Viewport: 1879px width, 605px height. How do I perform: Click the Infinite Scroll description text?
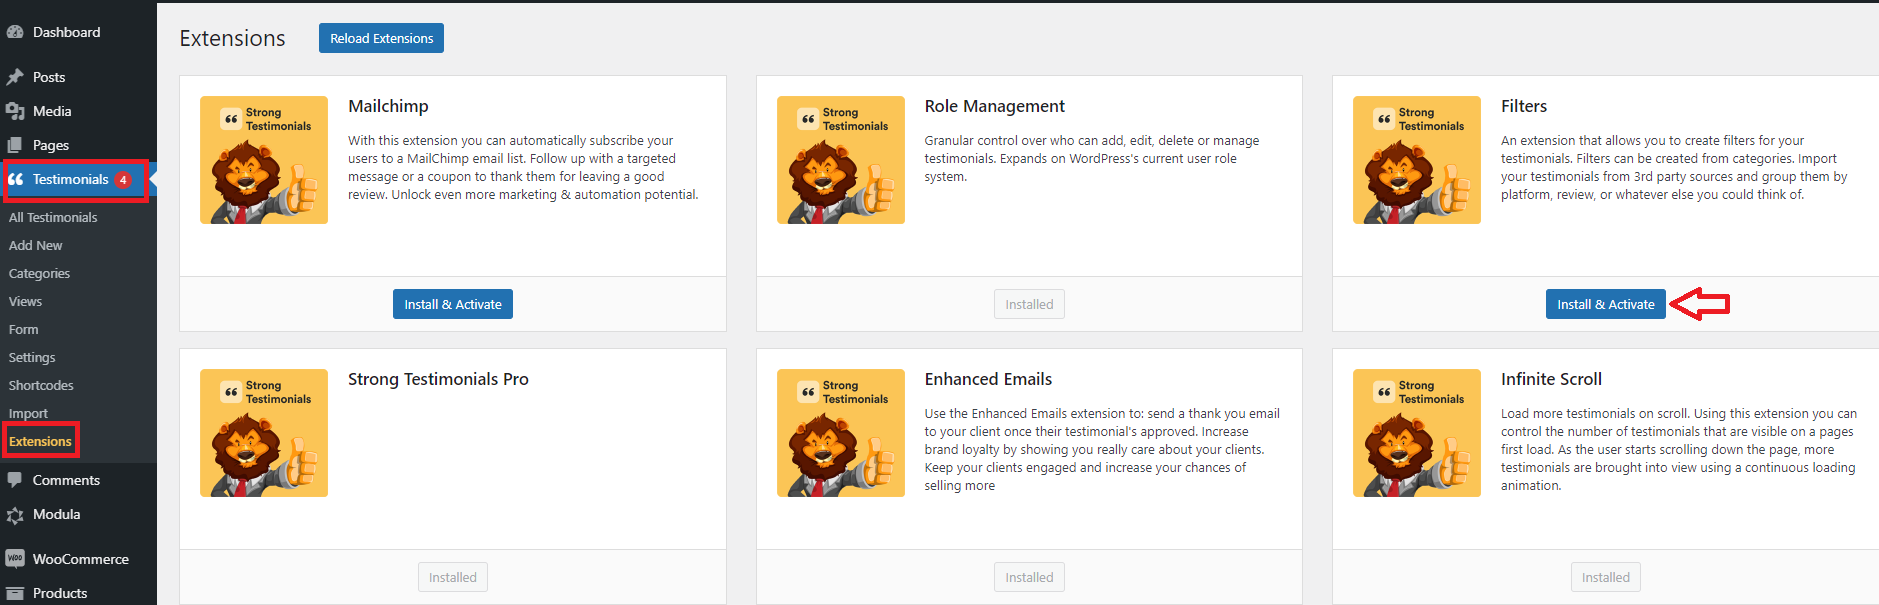[x=1679, y=449]
